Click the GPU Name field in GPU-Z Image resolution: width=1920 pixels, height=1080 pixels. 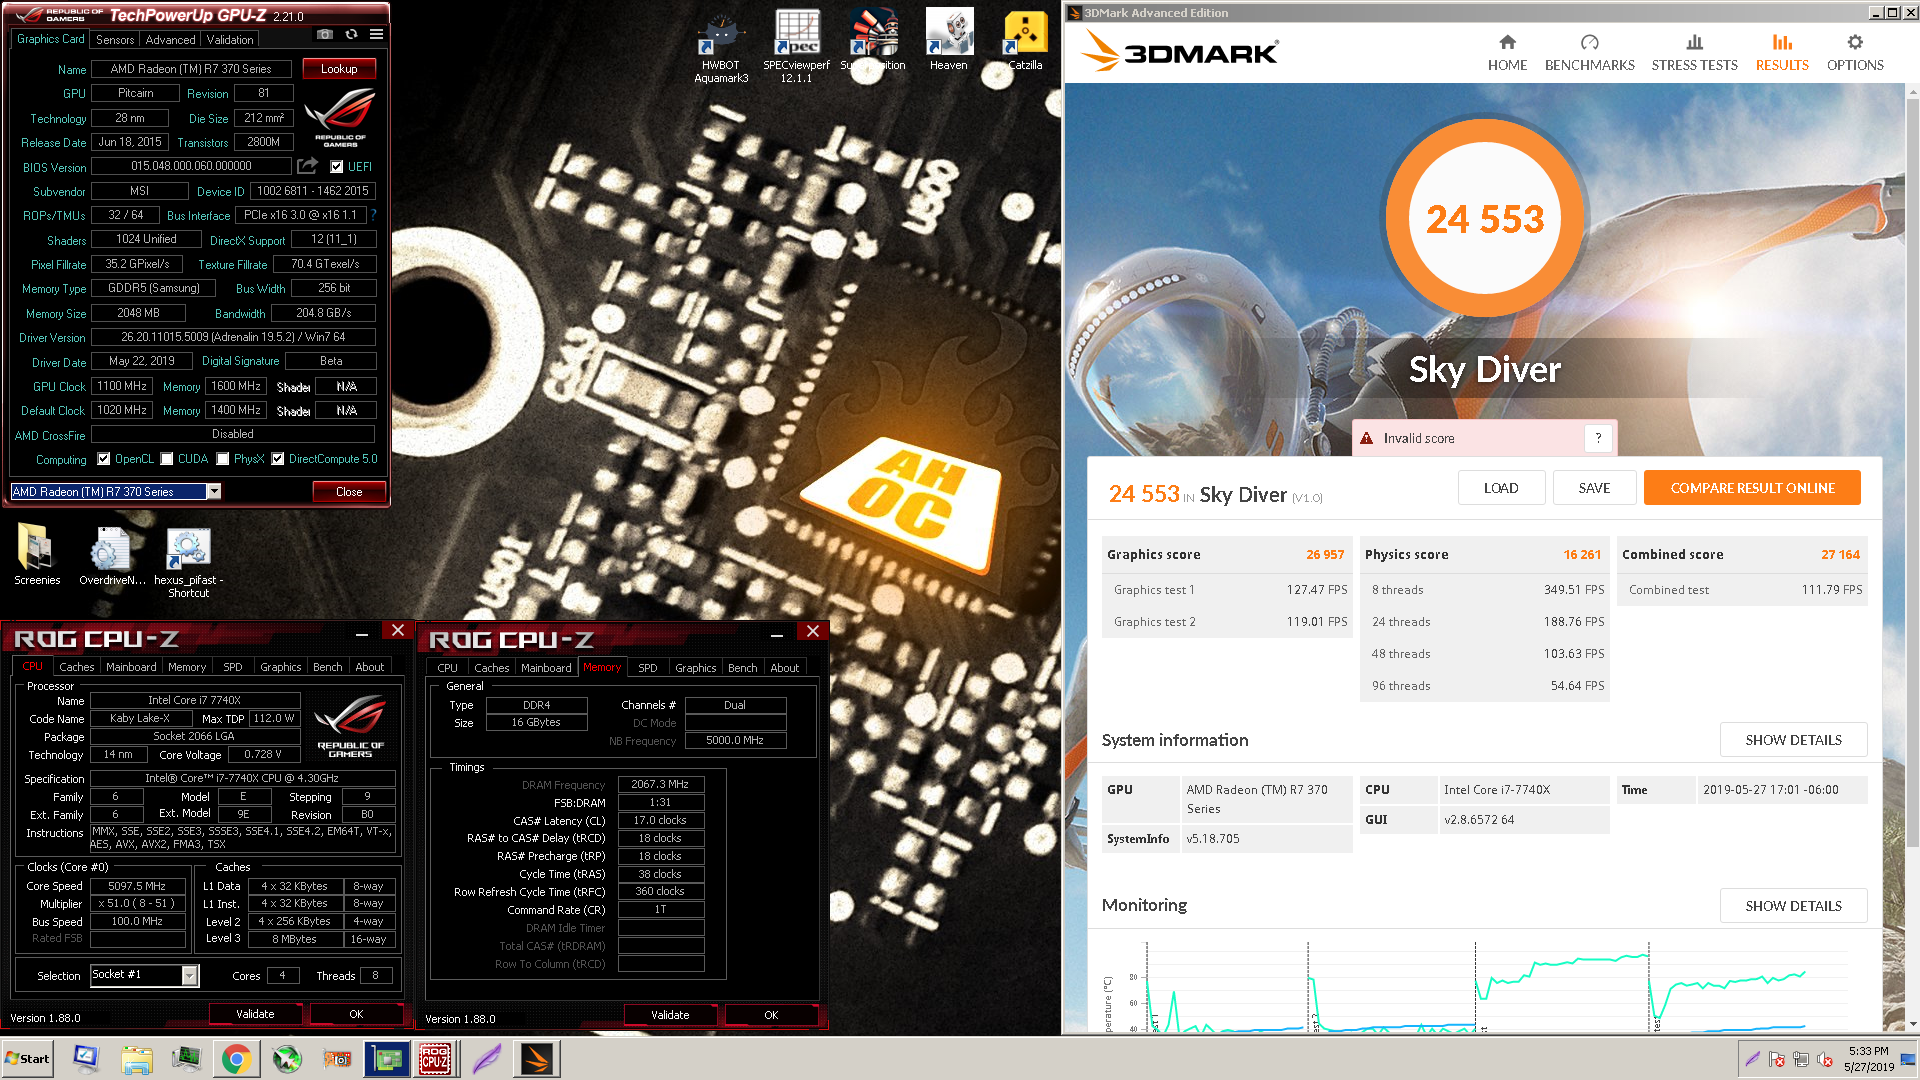191,69
